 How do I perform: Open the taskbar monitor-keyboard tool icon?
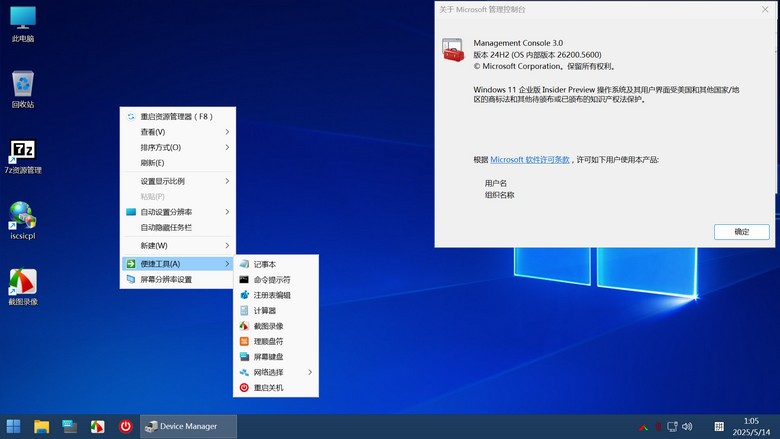[70, 426]
